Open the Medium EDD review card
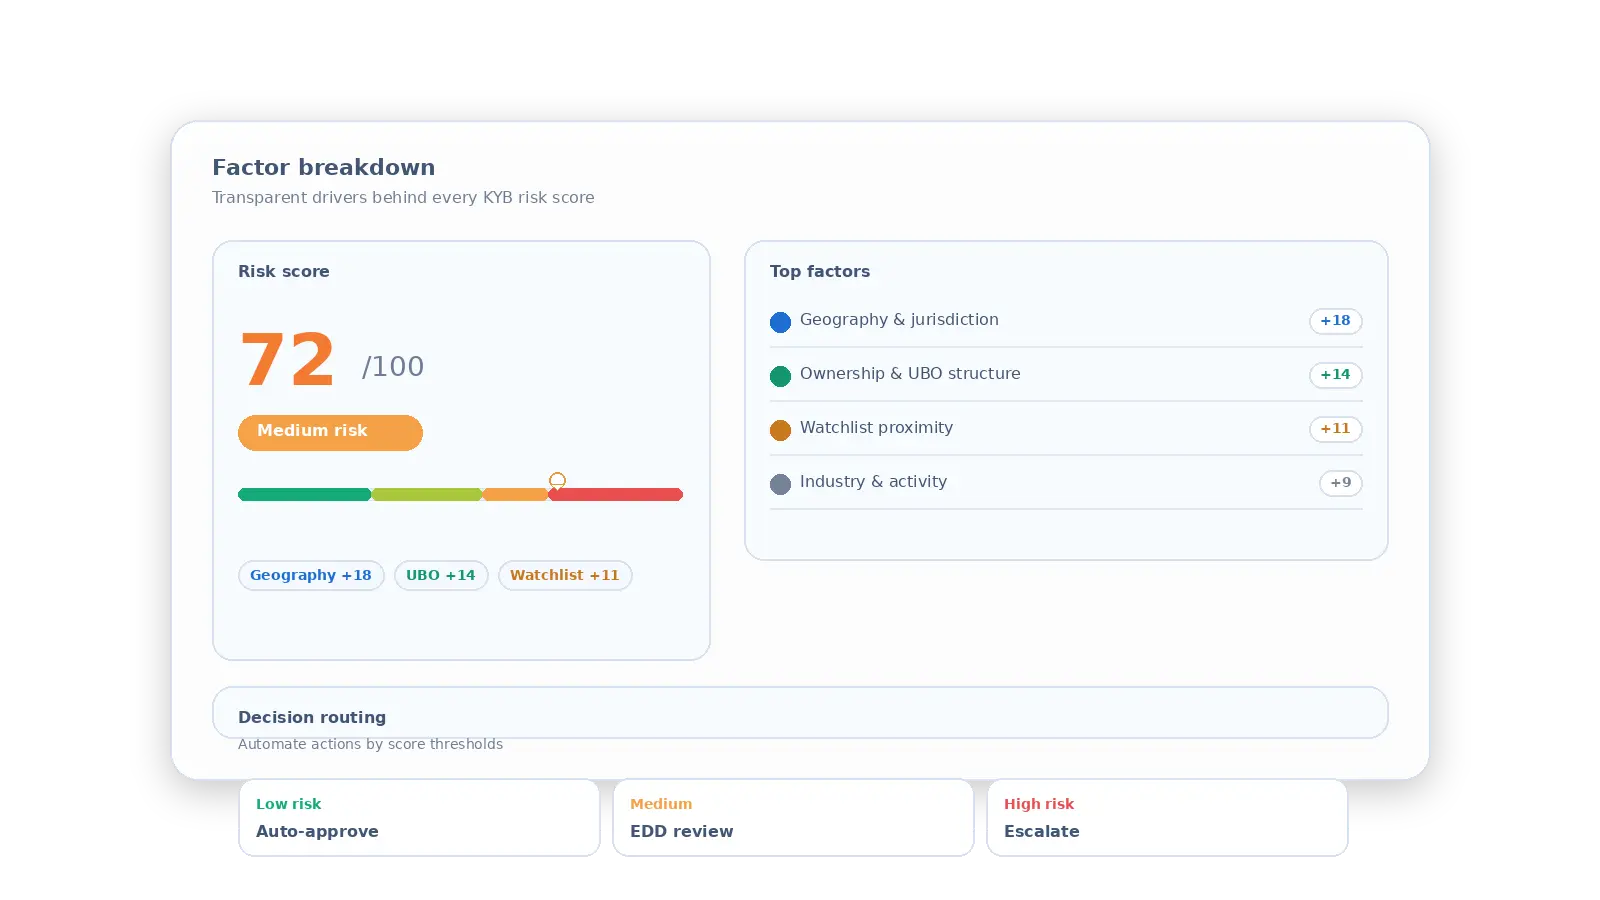The width and height of the screenshot is (1600, 900). point(793,817)
